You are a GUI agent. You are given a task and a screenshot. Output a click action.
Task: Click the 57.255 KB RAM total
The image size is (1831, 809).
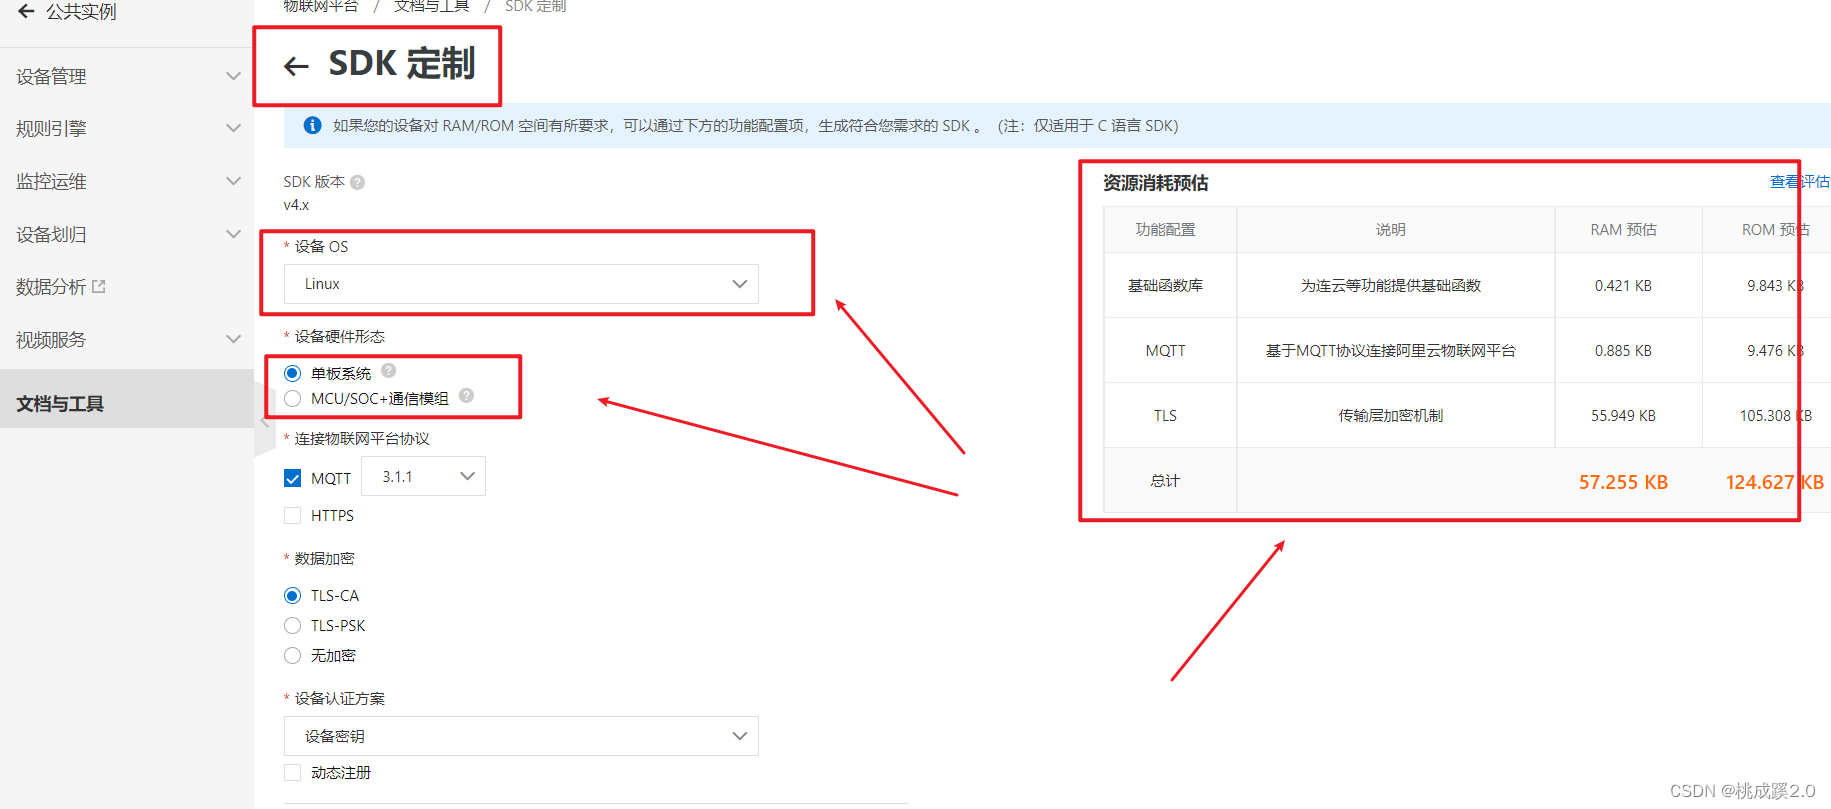click(x=1623, y=482)
